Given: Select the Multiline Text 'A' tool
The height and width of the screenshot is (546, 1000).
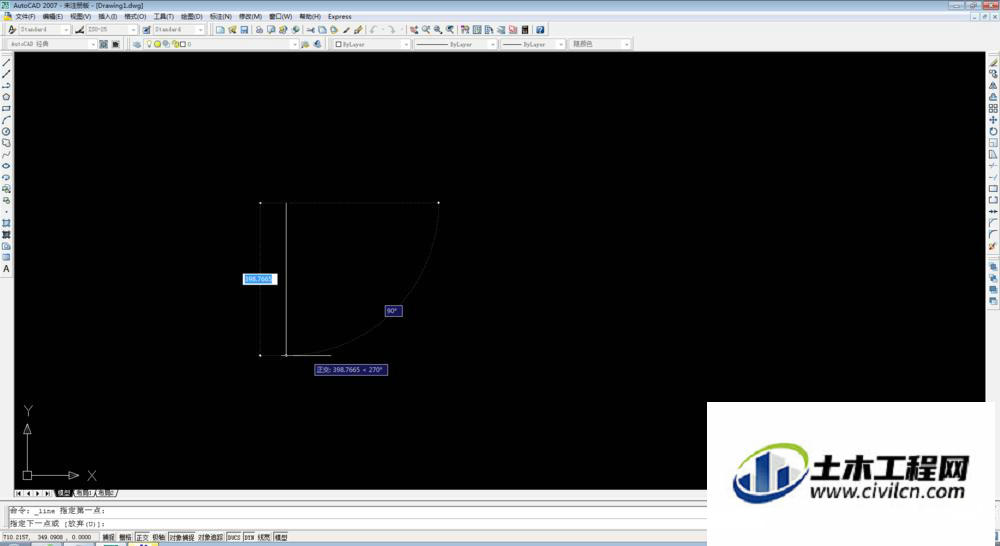Looking at the screenshot, I should [6, 269].
